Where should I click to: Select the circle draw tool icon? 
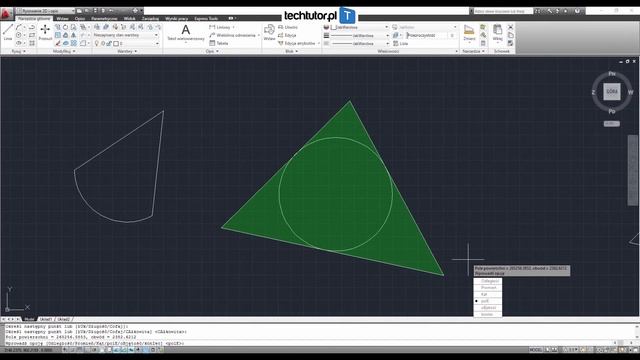click(x=19, y=35)
